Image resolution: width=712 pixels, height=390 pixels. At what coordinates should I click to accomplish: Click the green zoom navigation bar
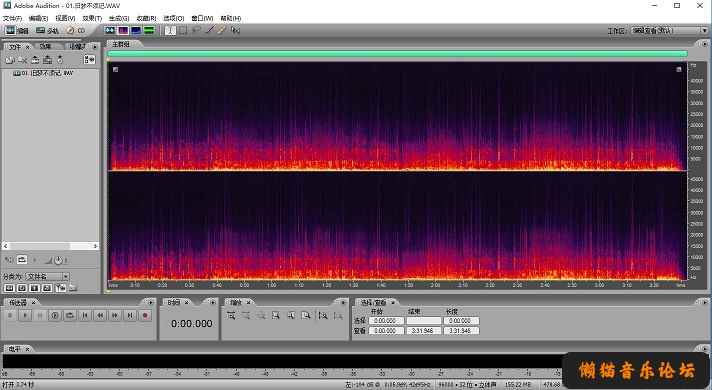click(397, 54)
